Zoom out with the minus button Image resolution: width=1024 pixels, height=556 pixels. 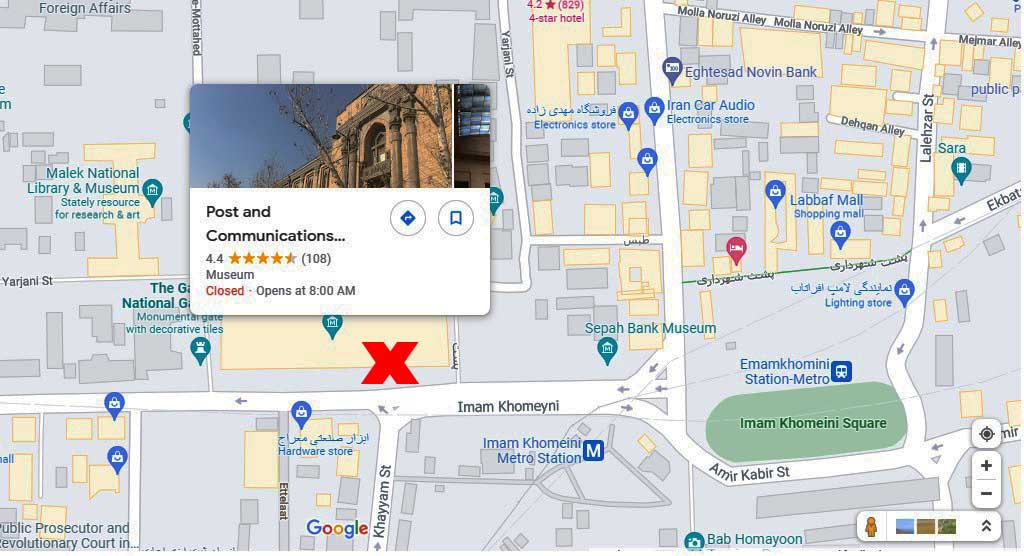click(986, 493)
